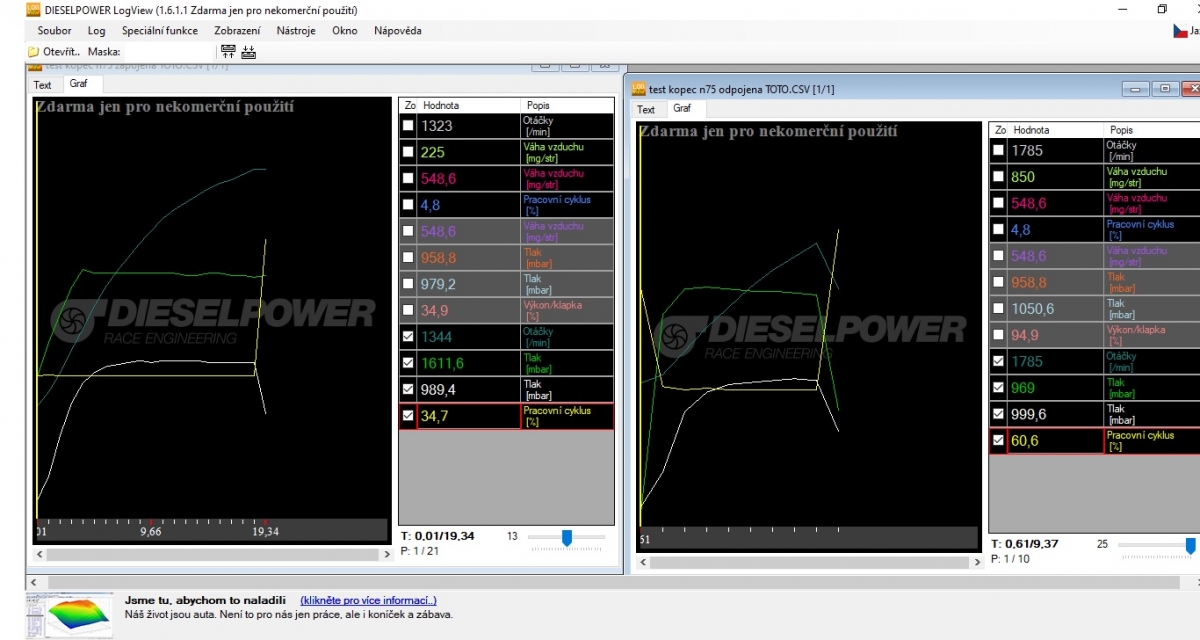1200x640 pixels.
Task: Adjust zoom slider showing 25 in odpojena window
Action: (1190, 546)
